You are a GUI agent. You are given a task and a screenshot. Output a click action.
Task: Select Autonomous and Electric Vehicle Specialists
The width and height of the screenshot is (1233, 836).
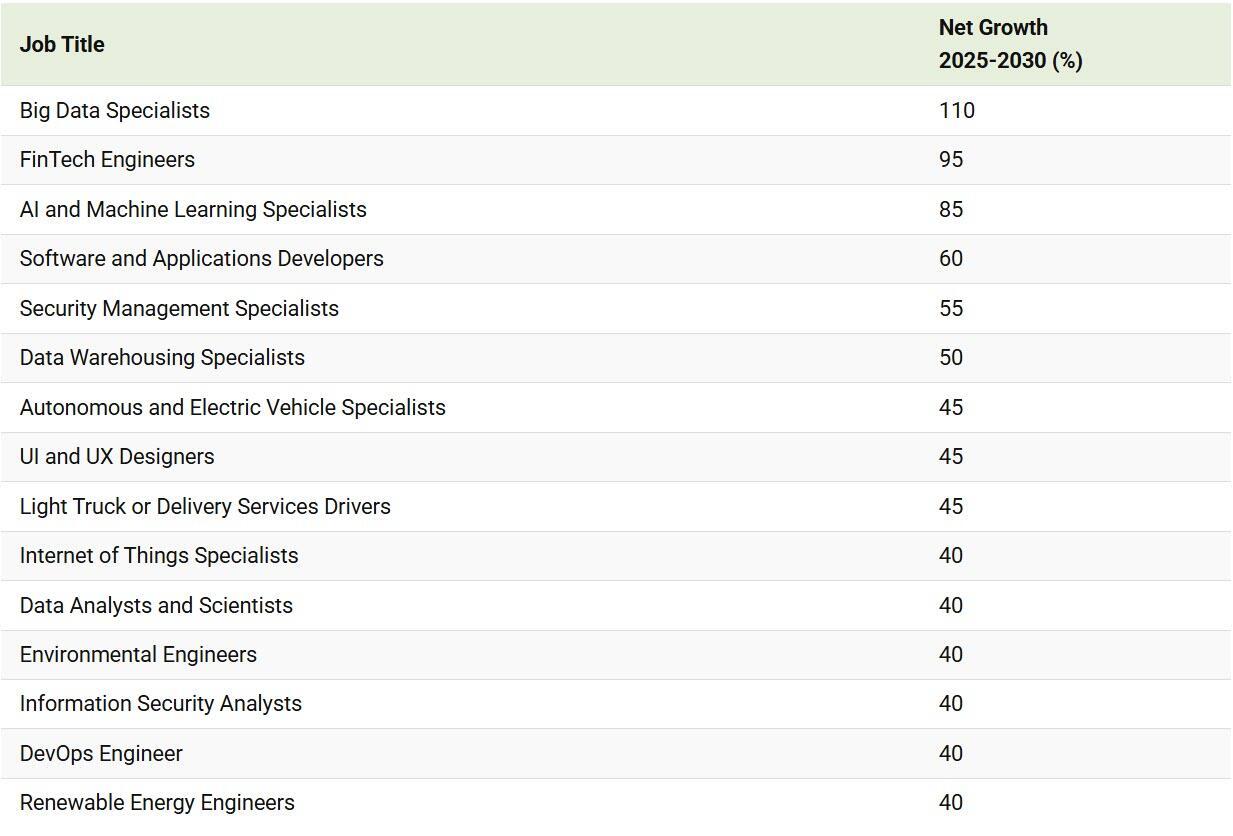pyautogui.click(x=232, y=407)
